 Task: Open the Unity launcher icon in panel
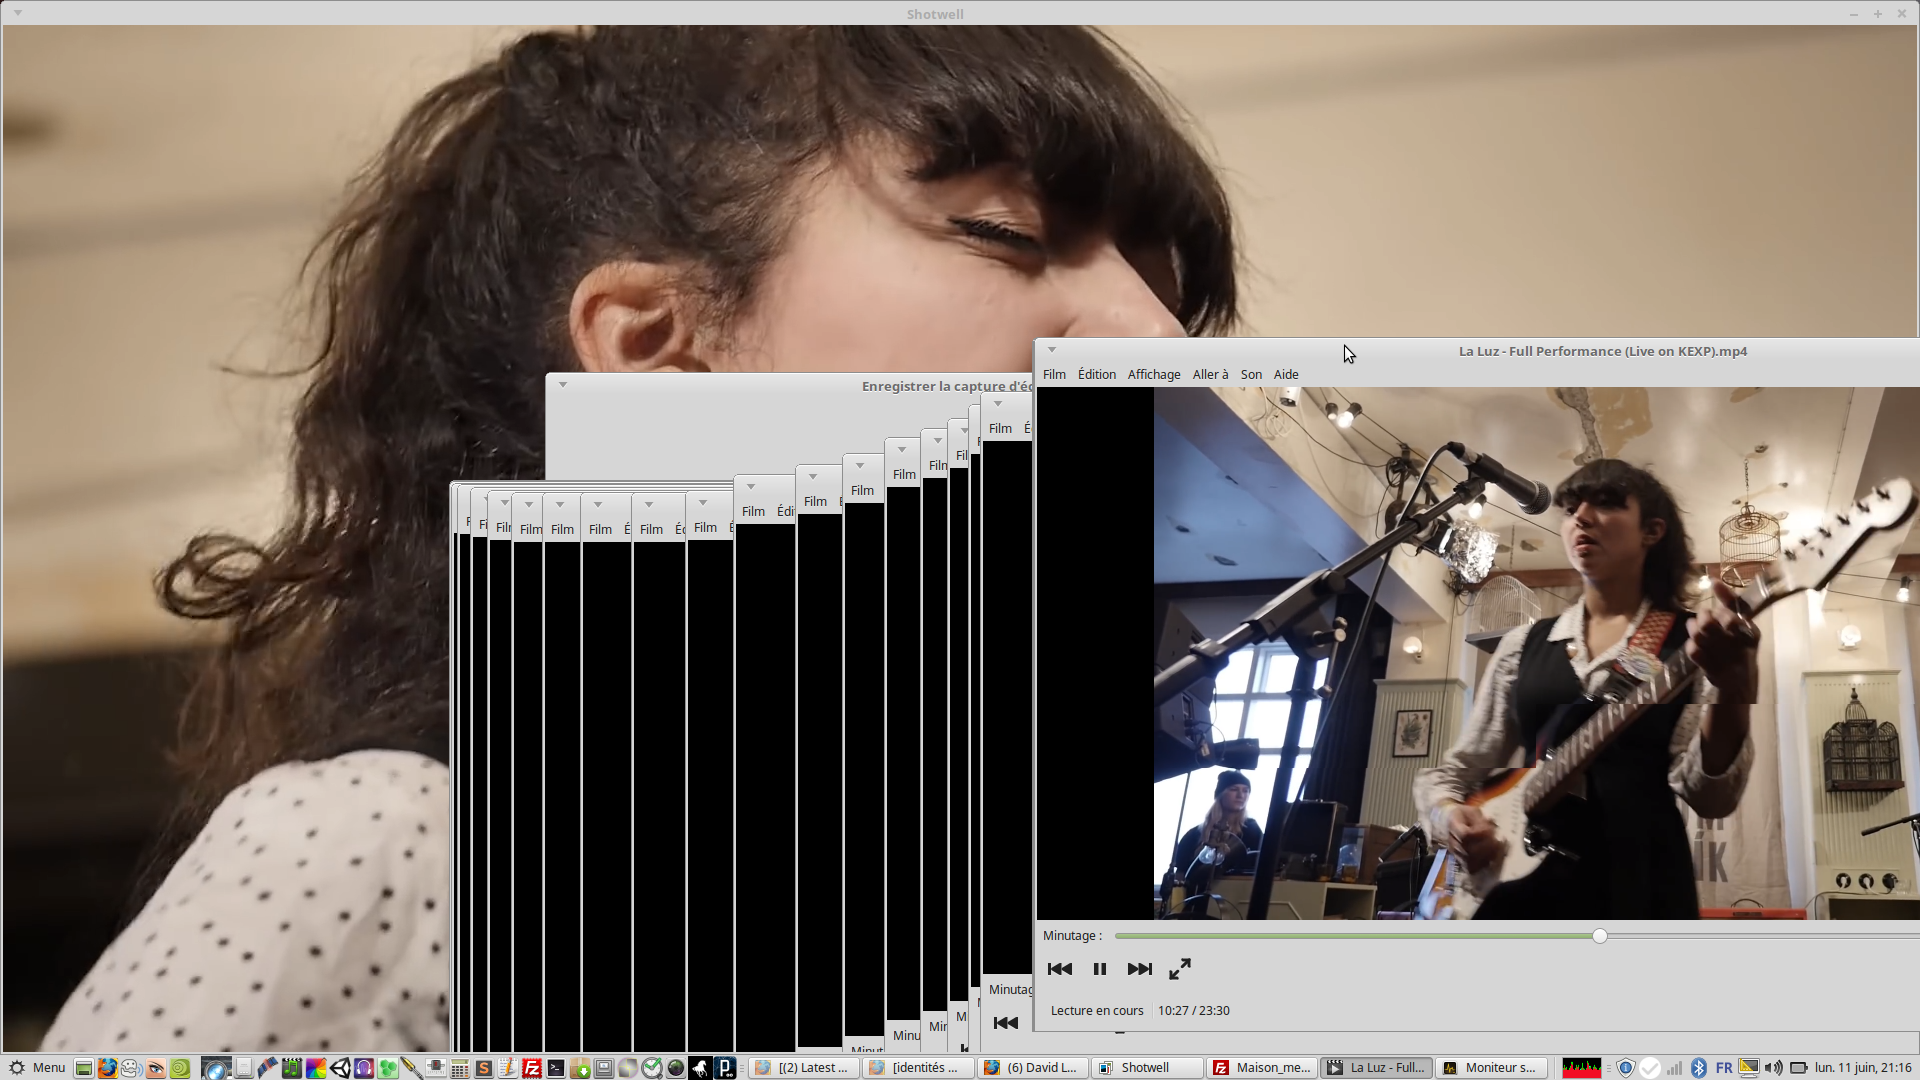point(340,1068)
